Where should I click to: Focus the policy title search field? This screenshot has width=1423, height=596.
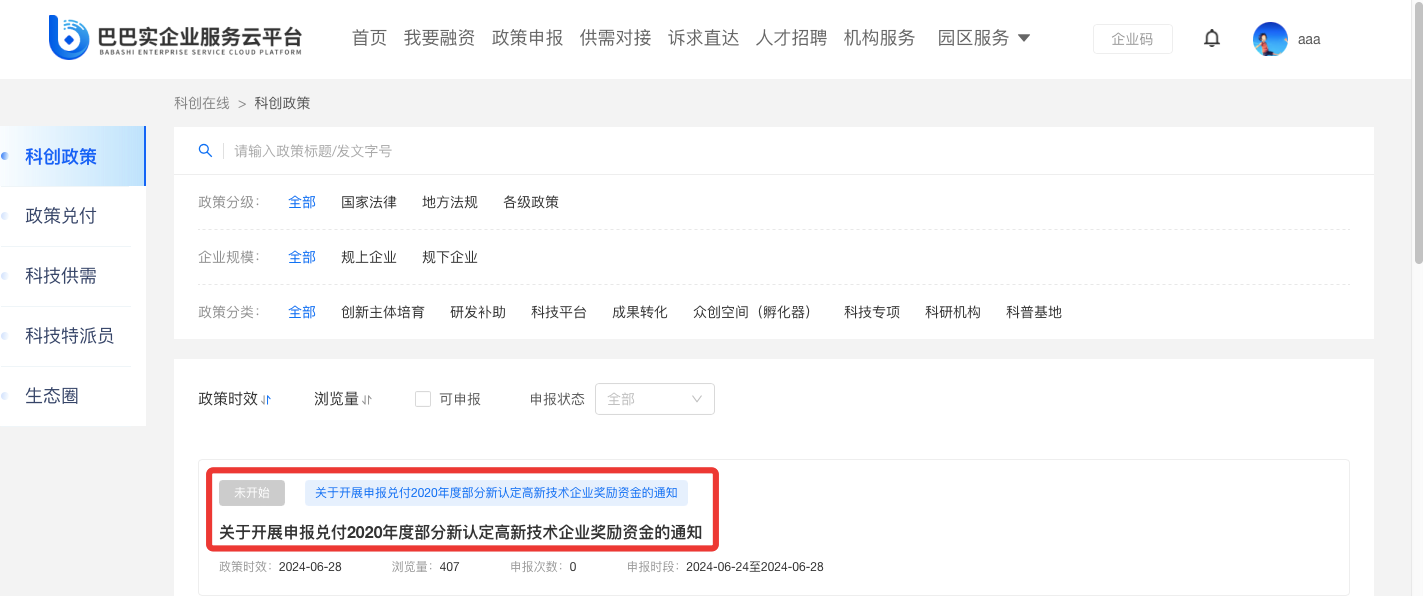pyautogui.click(x=790, y=151)
